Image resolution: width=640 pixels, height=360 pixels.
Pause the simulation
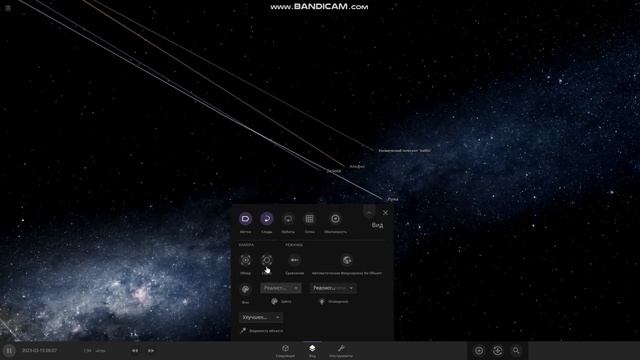[9, 351]
